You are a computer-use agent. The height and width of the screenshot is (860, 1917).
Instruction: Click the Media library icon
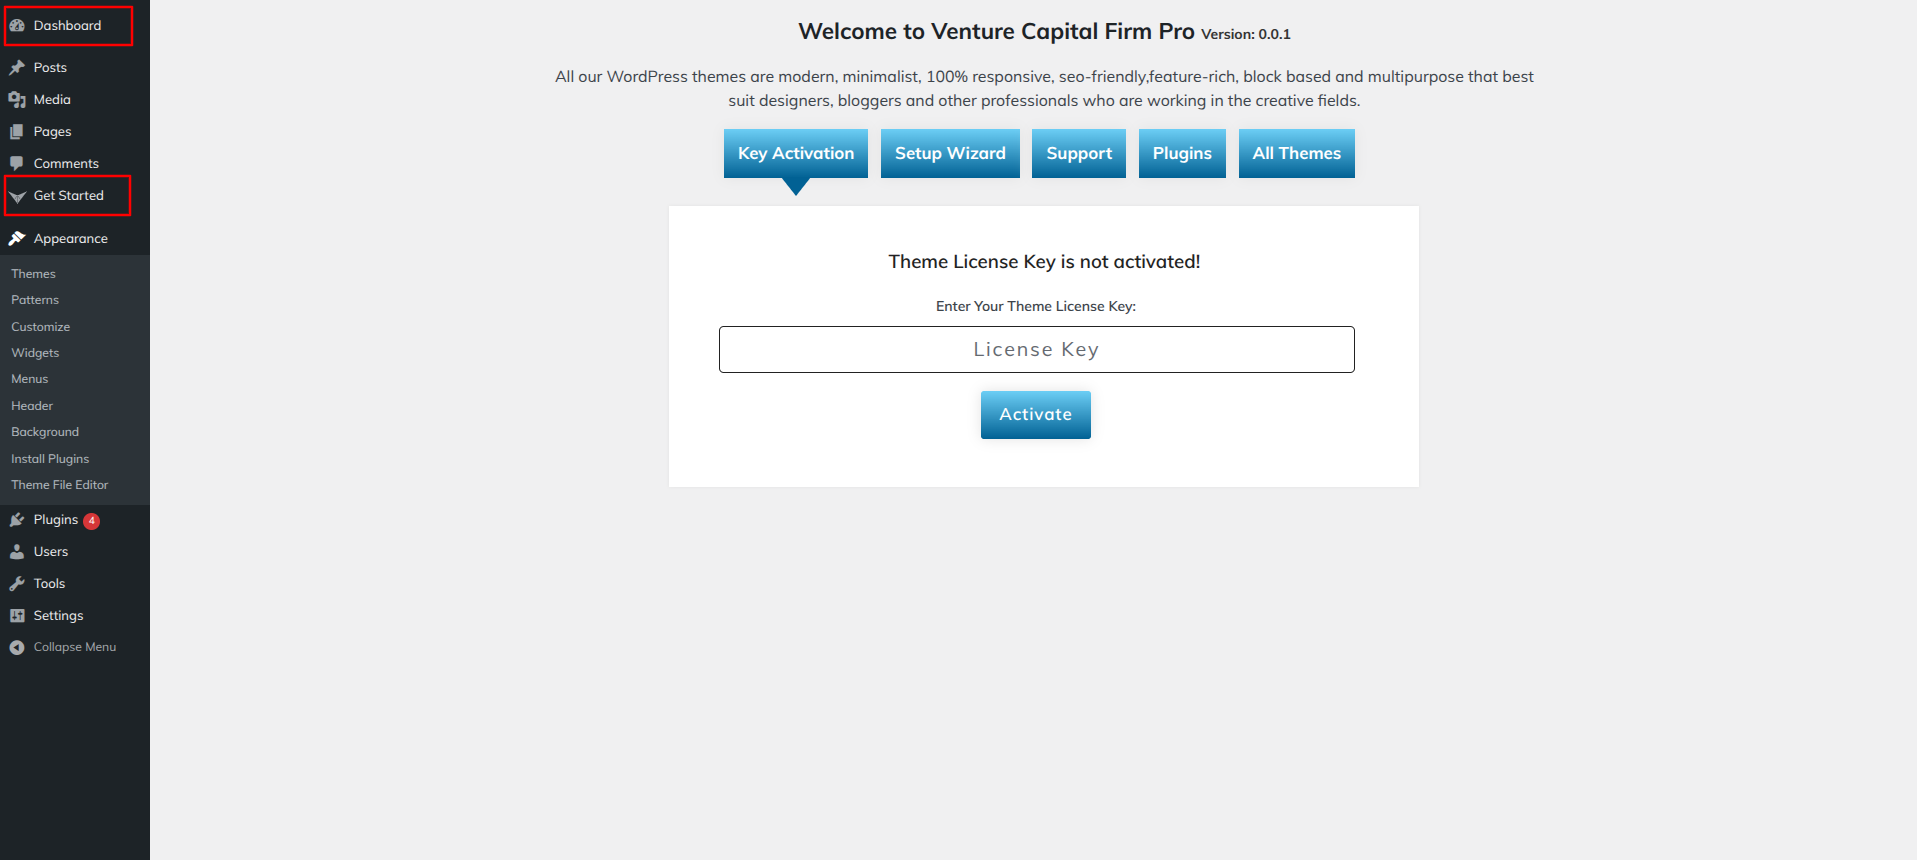(17, 100)
